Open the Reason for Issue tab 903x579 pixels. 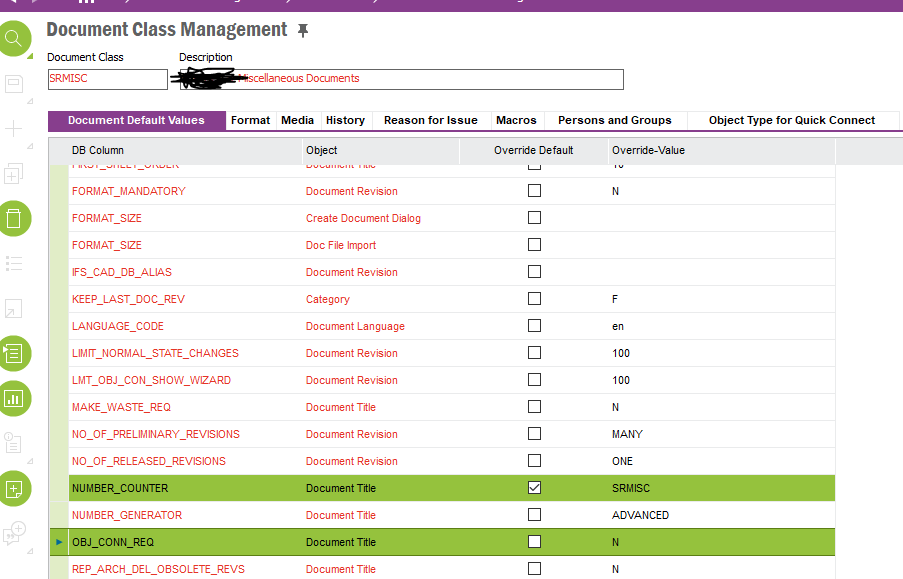(x=431, y=120)
